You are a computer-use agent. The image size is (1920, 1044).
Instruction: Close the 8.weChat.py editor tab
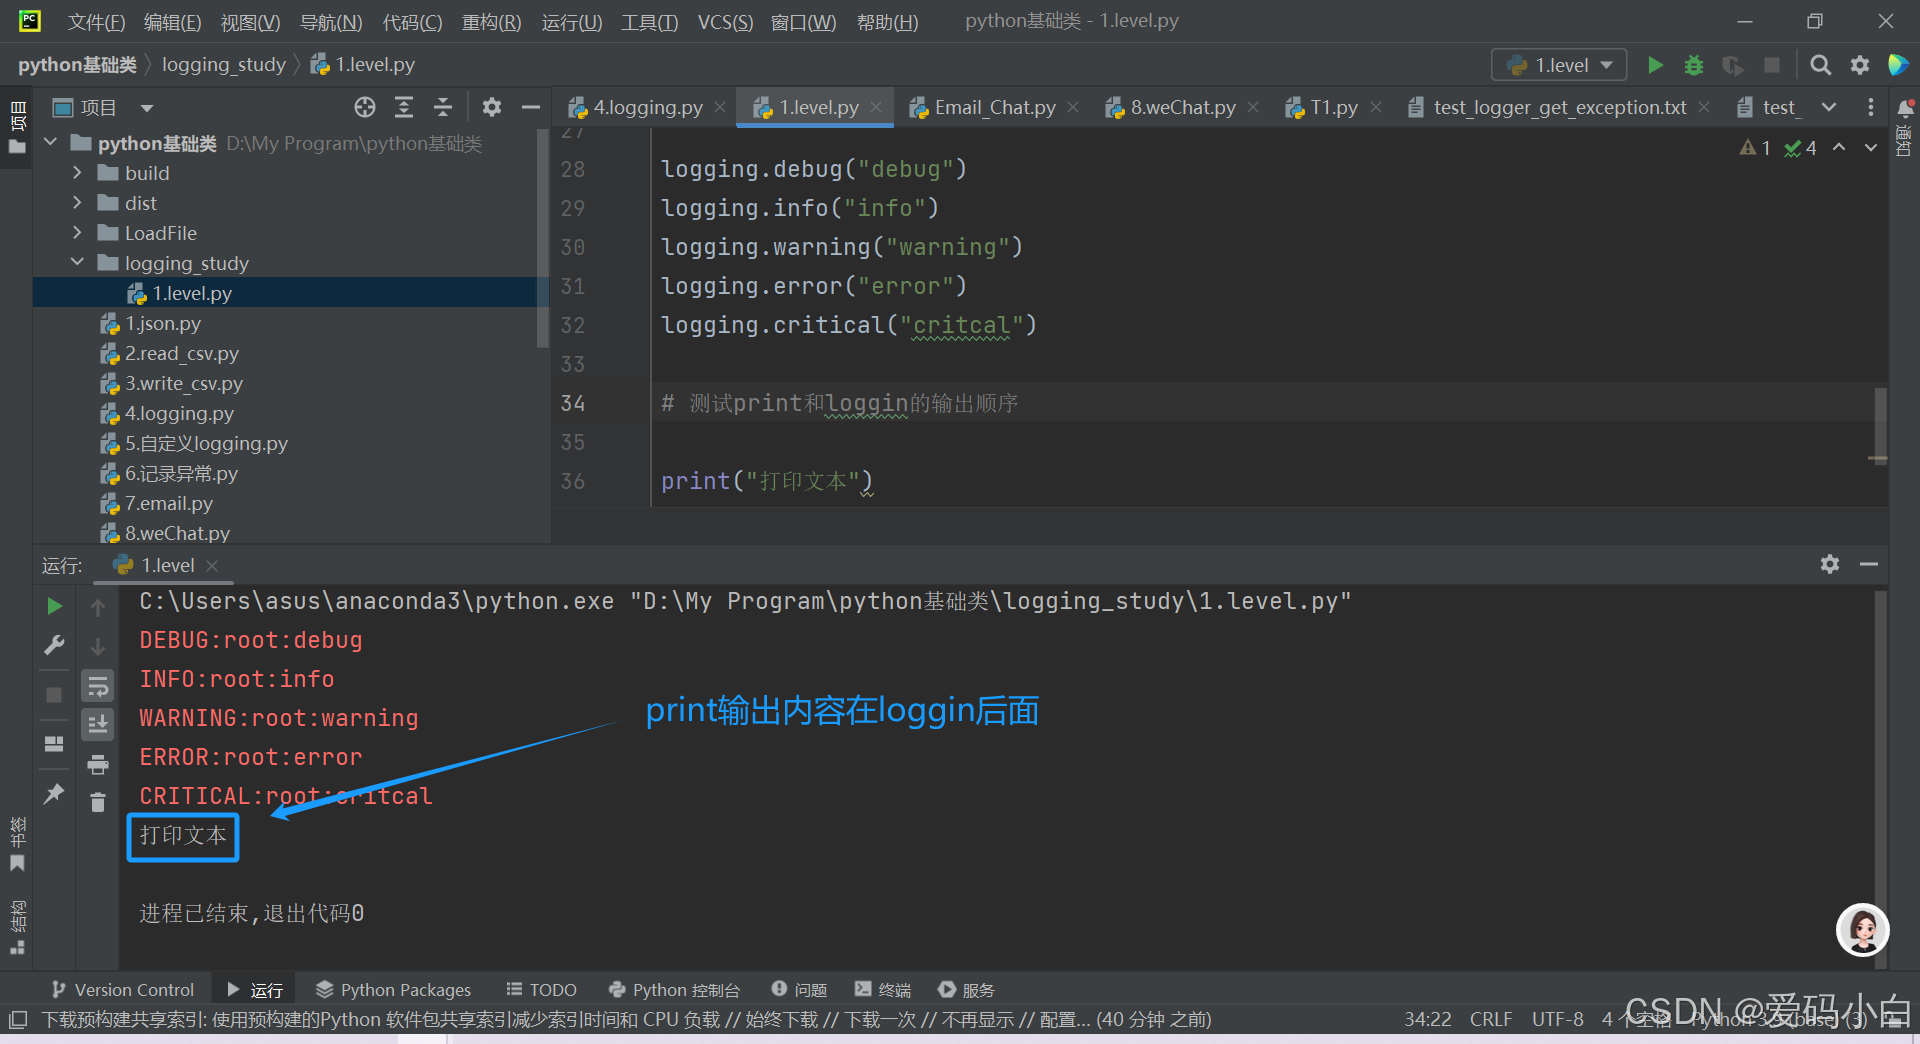click(1253, 107)
